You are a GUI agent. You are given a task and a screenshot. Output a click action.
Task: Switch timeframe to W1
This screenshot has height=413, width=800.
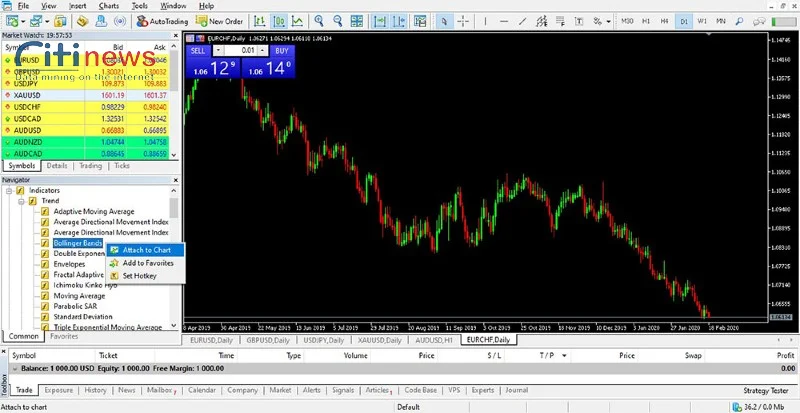coord(702,21)
